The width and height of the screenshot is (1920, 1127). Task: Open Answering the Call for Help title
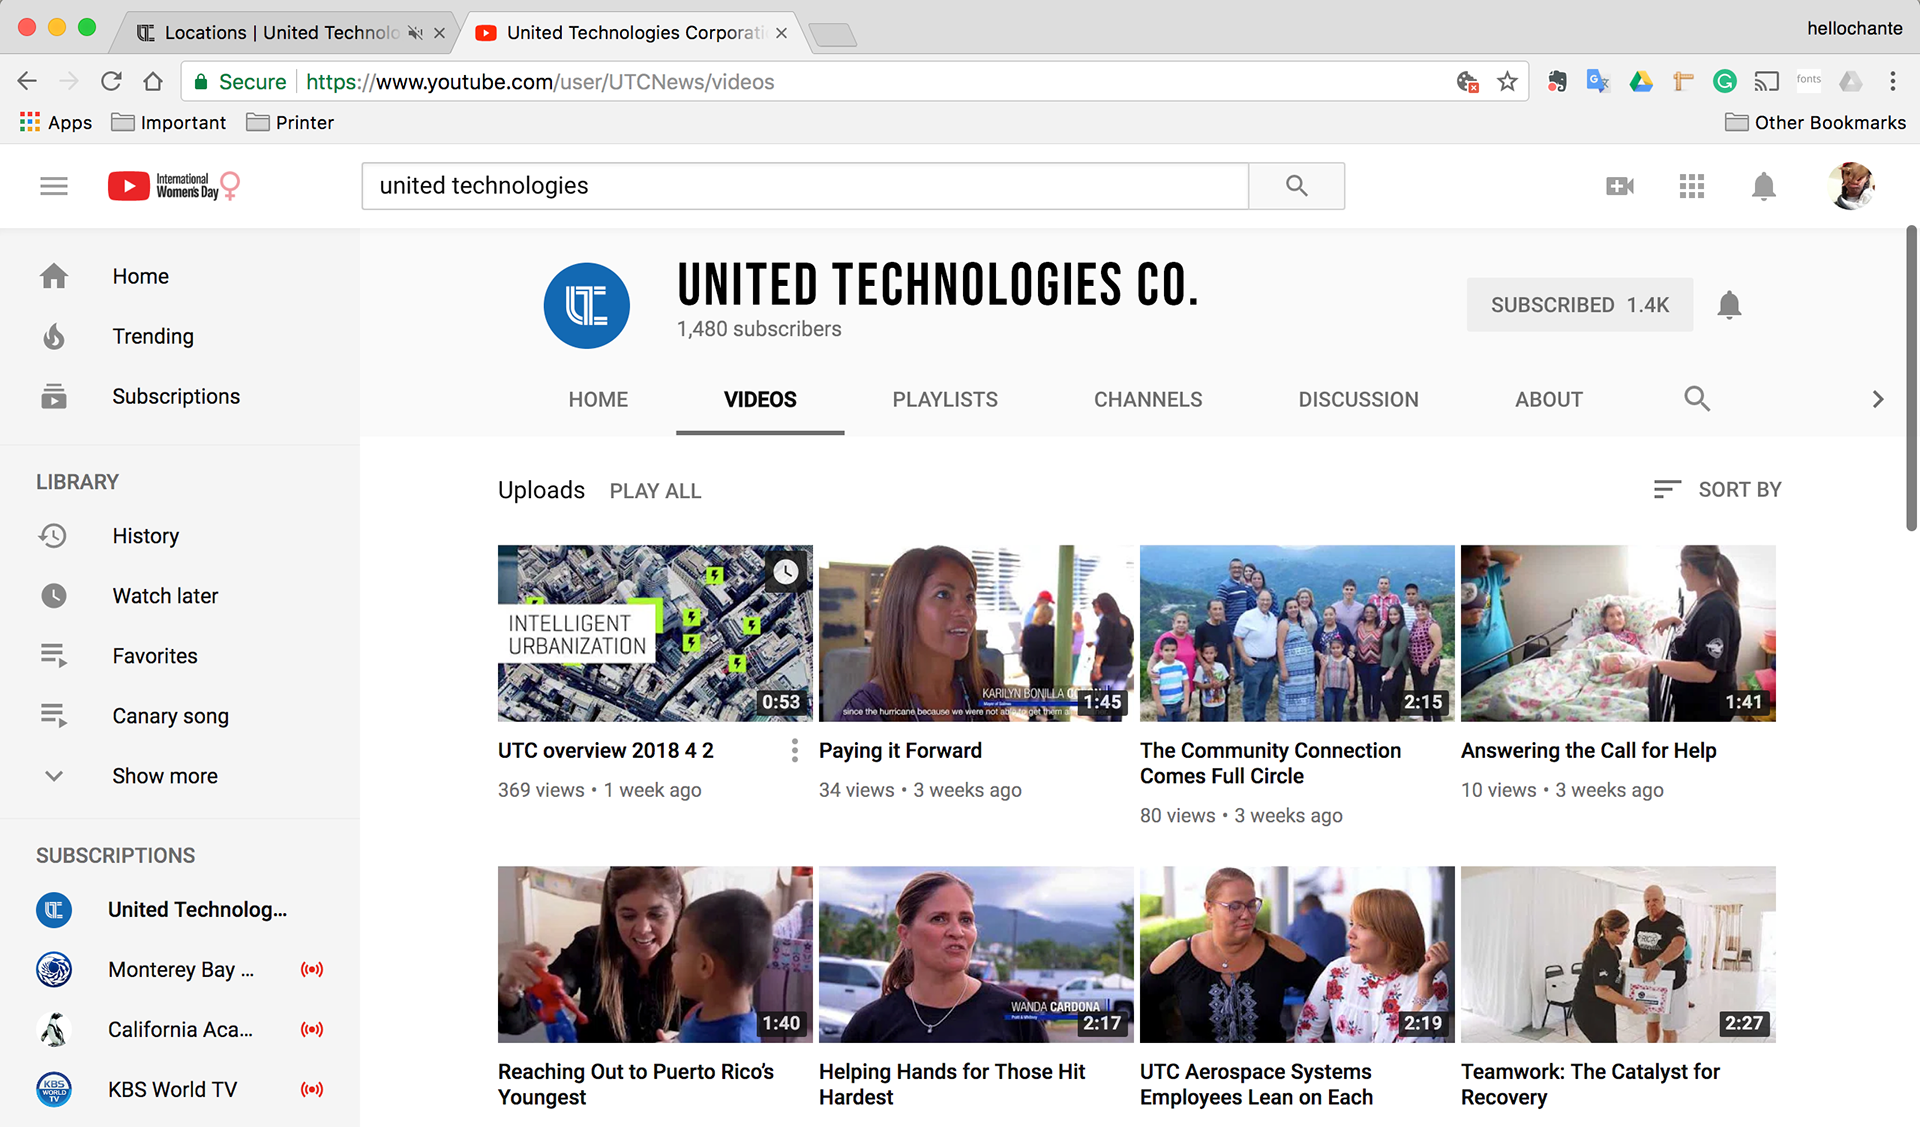pos(1588,751)
